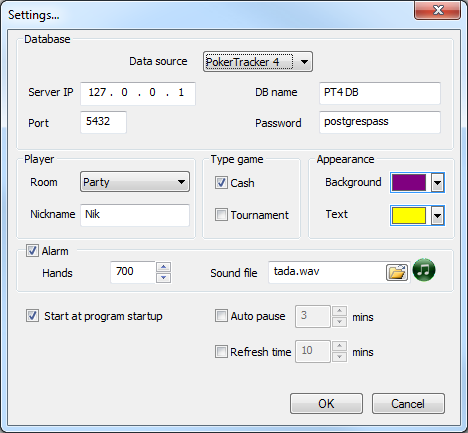
Task: Toggle the Alarm checkbox
Action: [32, 250]
